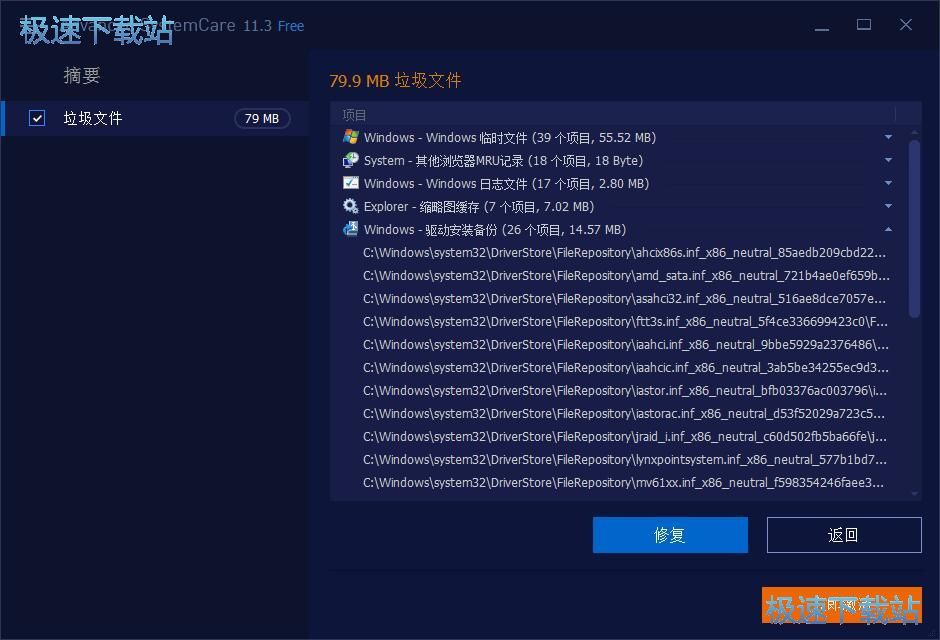Screen dimensions: 940x640
Task: Close the SystemCare window
Action: 906,25
